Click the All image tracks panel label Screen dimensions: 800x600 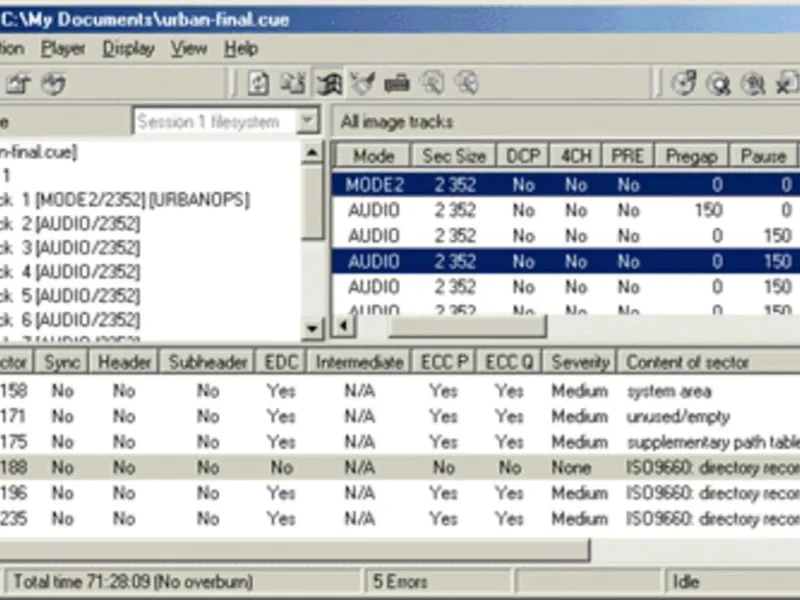pyautogui.click(x=397, y=121)
